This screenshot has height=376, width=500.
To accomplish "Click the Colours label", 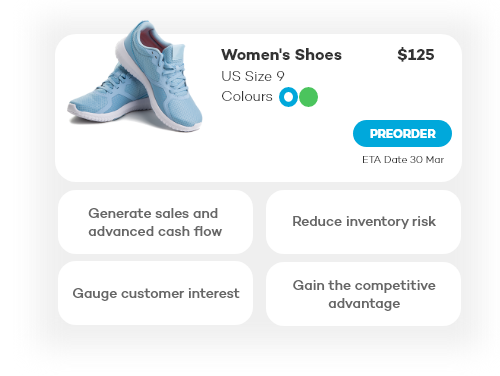I will click(247, 96).
